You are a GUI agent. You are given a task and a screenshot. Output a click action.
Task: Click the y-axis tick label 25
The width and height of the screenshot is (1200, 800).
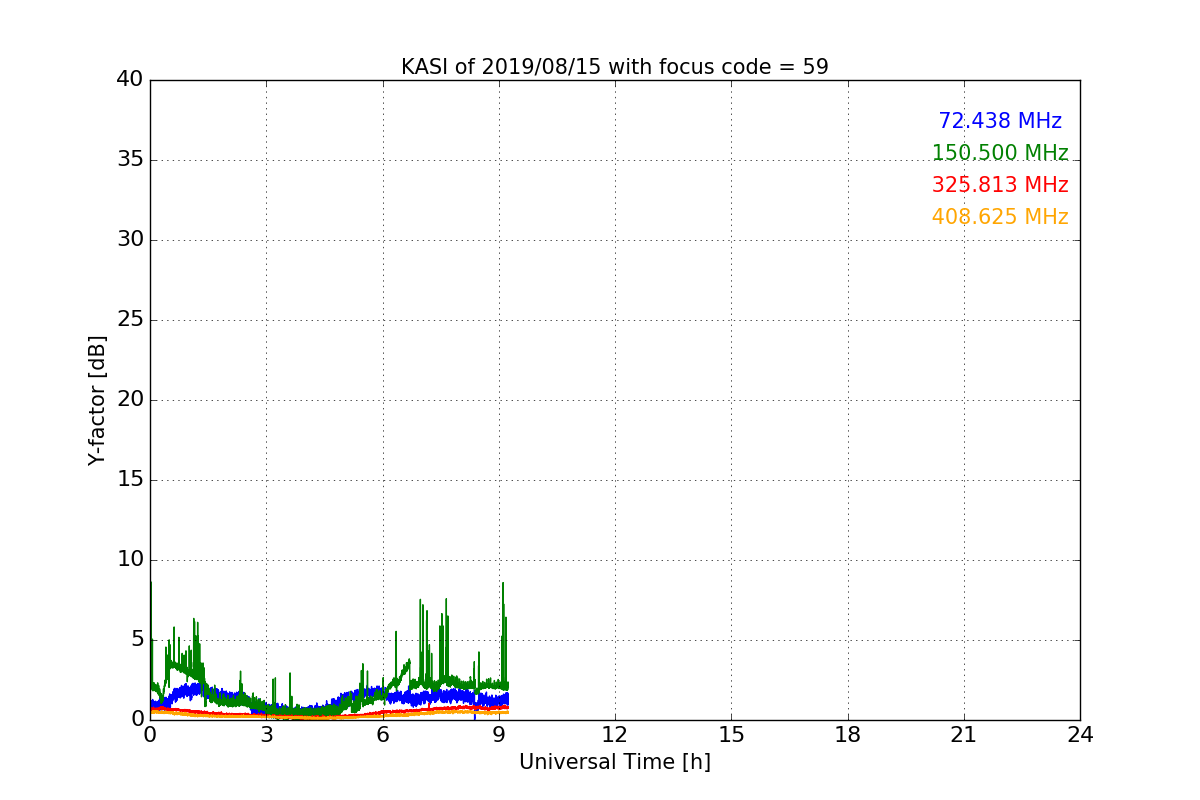pyautogui.click(x=130, y=320)
